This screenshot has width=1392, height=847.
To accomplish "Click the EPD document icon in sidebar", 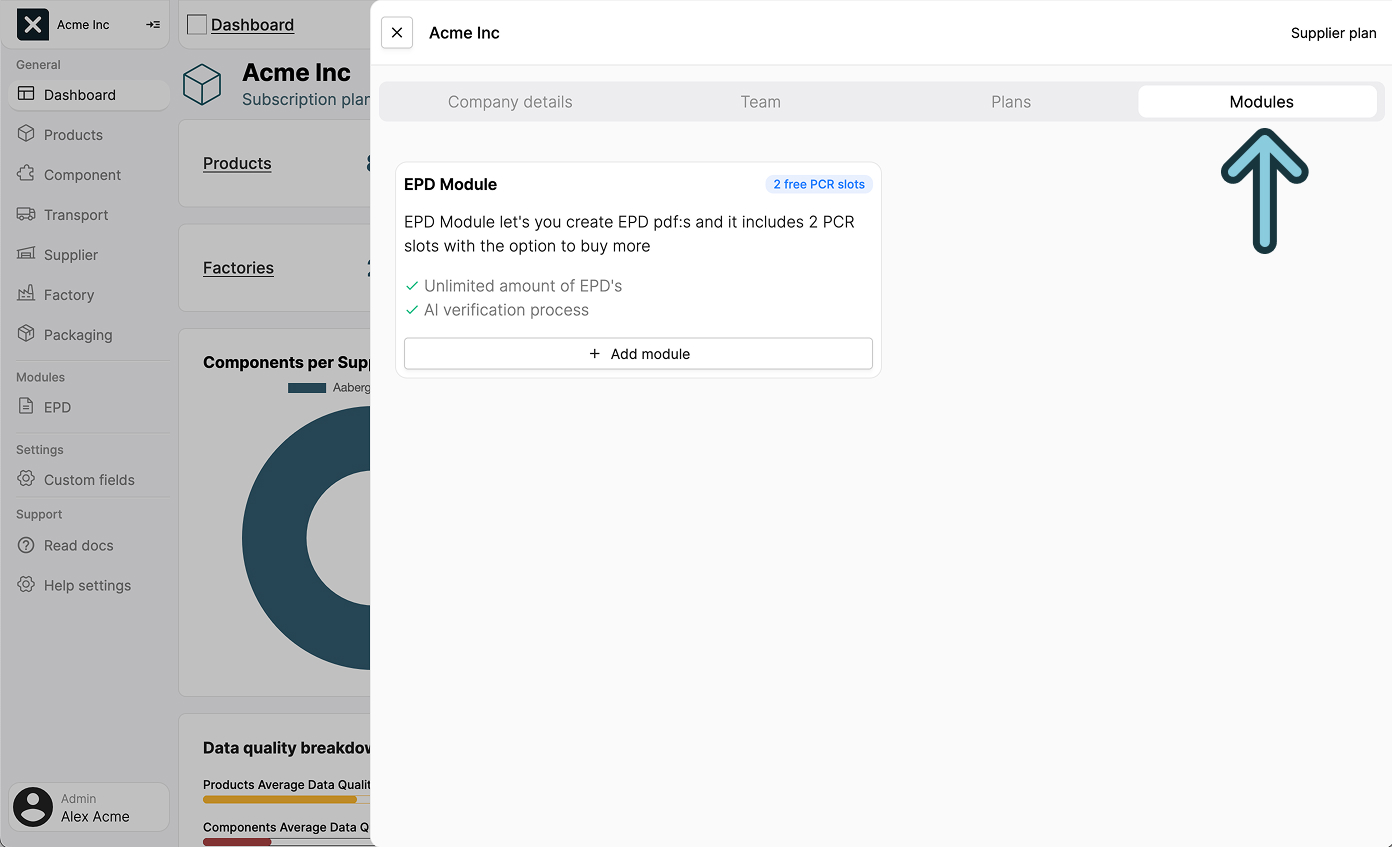I will click(26, 407).
